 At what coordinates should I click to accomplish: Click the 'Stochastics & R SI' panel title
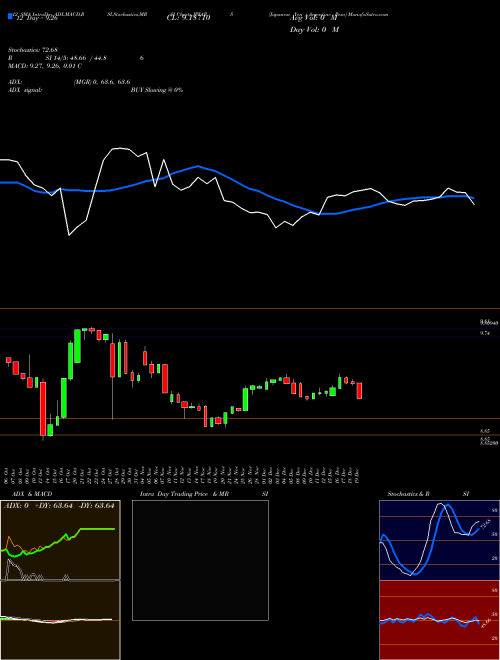(428, 494)
